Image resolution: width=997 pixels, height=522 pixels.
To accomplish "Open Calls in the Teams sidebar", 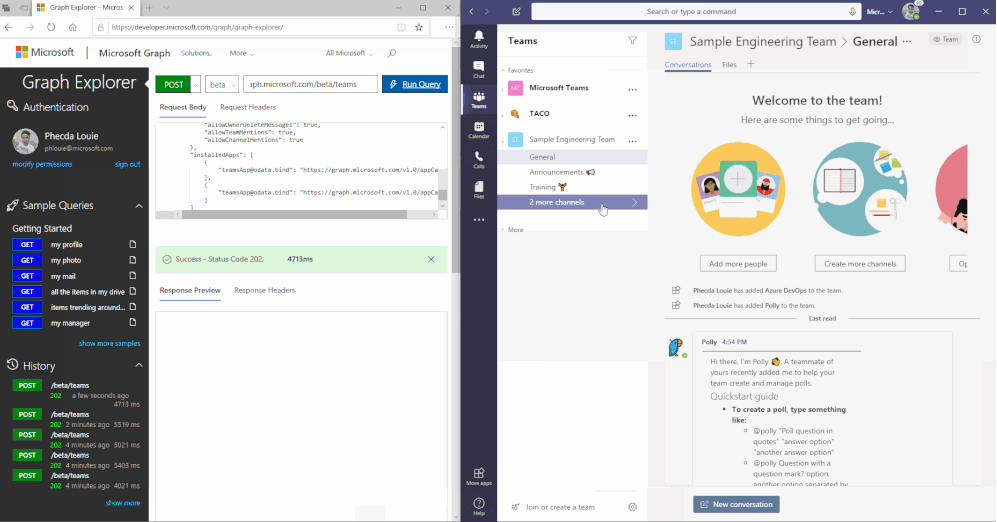I will [x=479, y=159].
